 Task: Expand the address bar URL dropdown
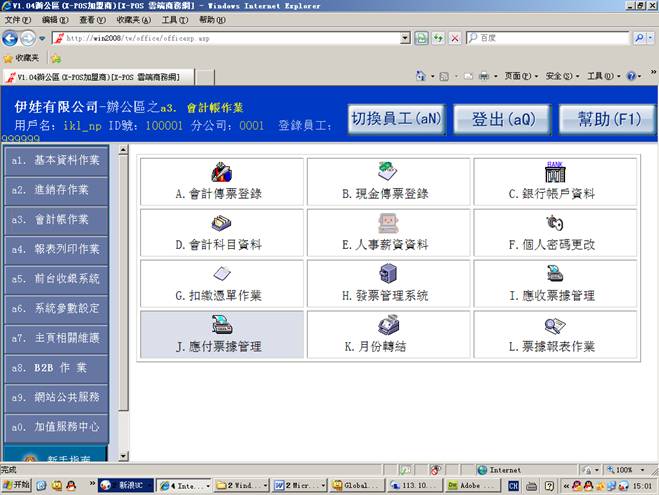[x=405, y=38]
